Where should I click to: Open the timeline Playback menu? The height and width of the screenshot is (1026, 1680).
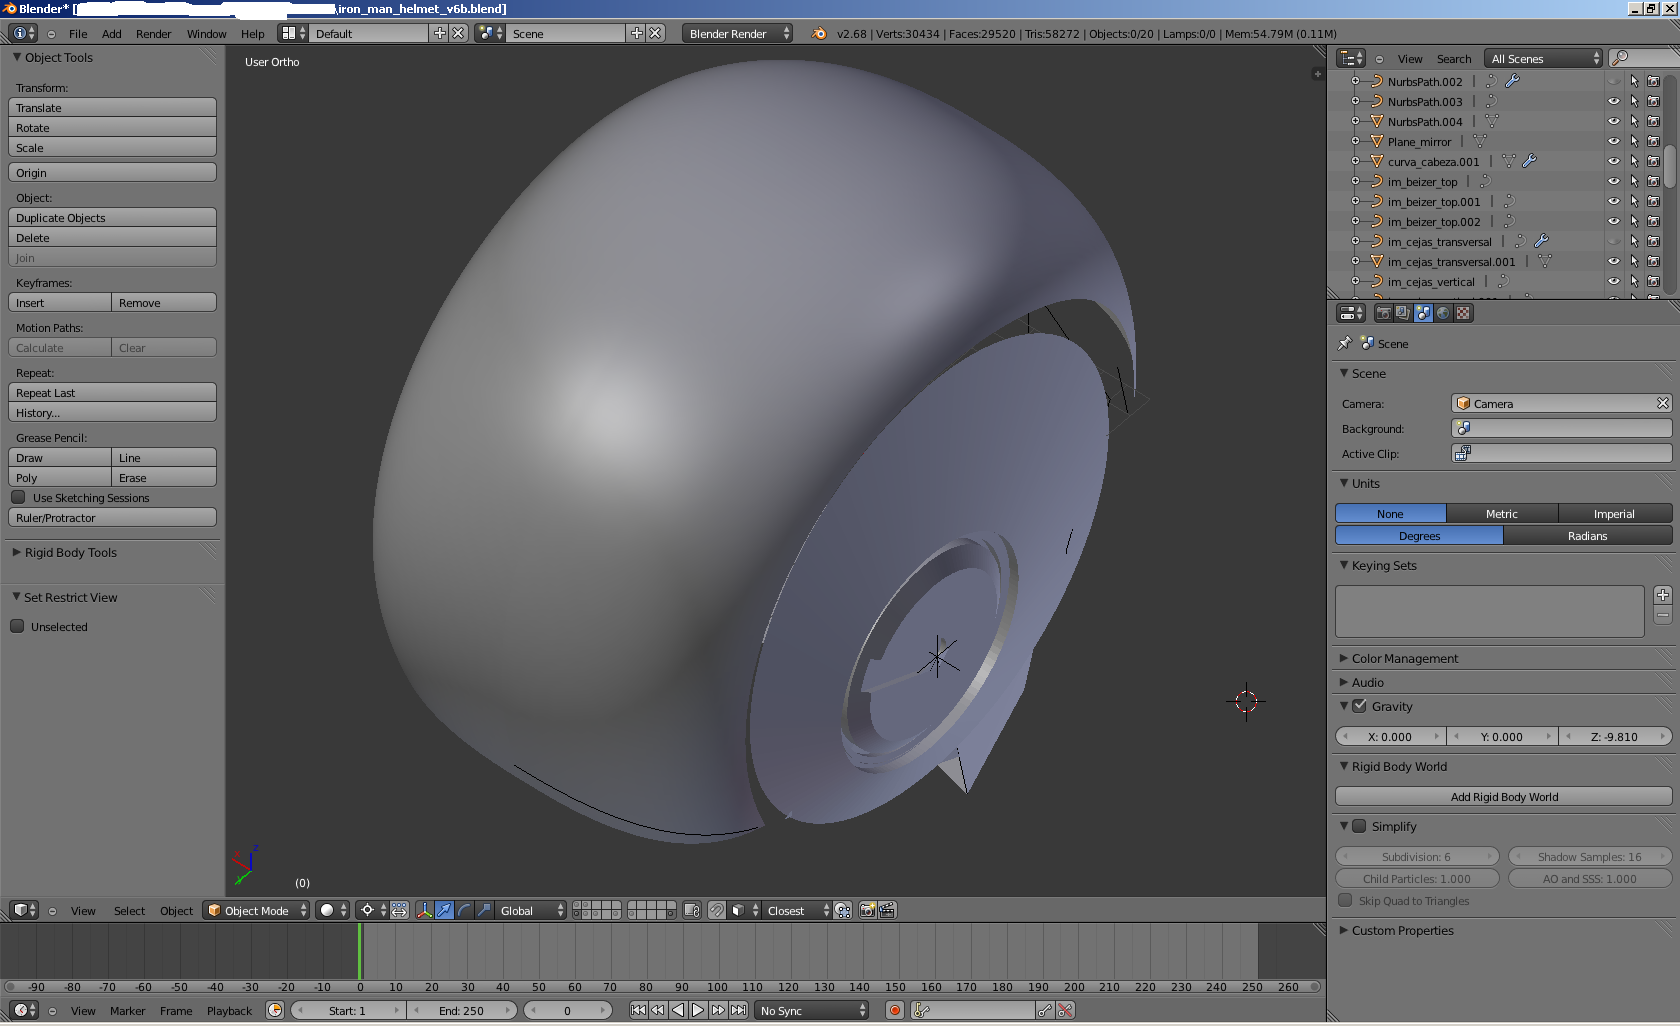(229, 1010)
